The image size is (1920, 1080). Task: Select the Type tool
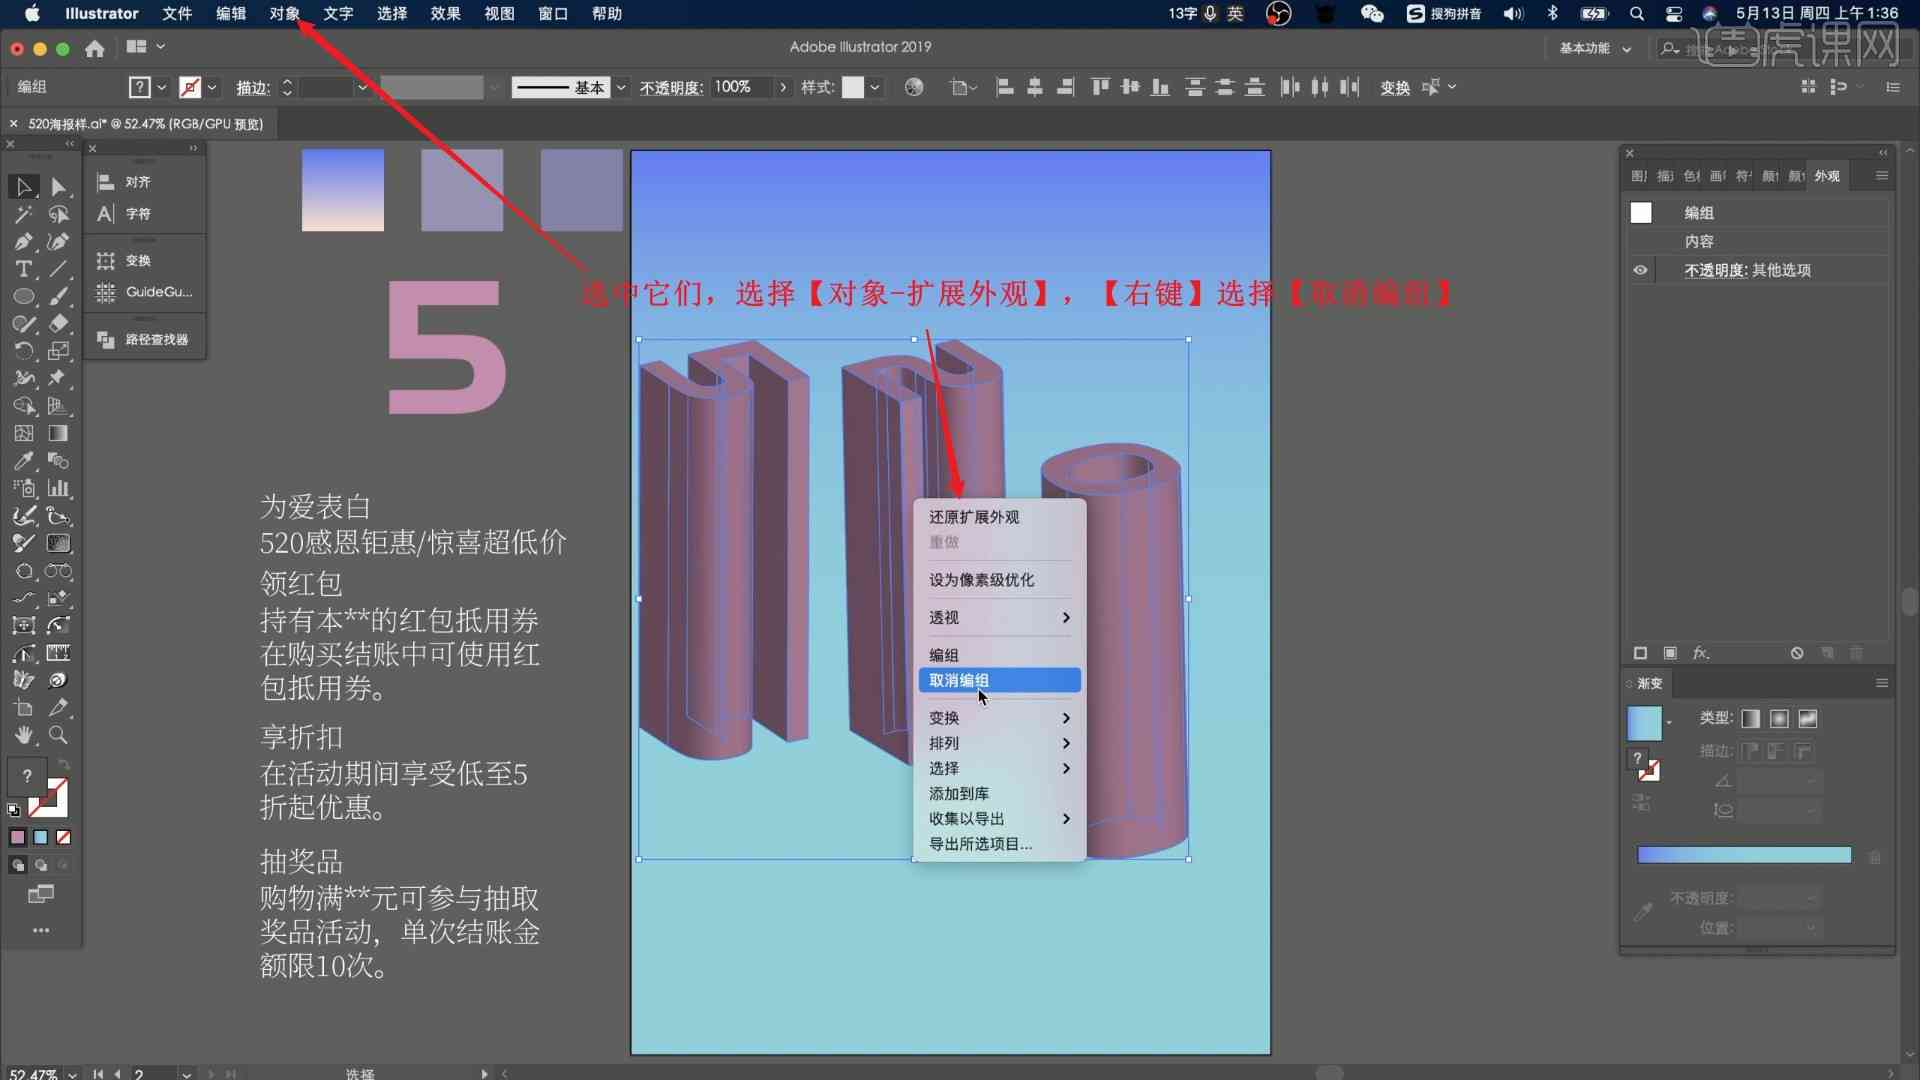[24, 269]
